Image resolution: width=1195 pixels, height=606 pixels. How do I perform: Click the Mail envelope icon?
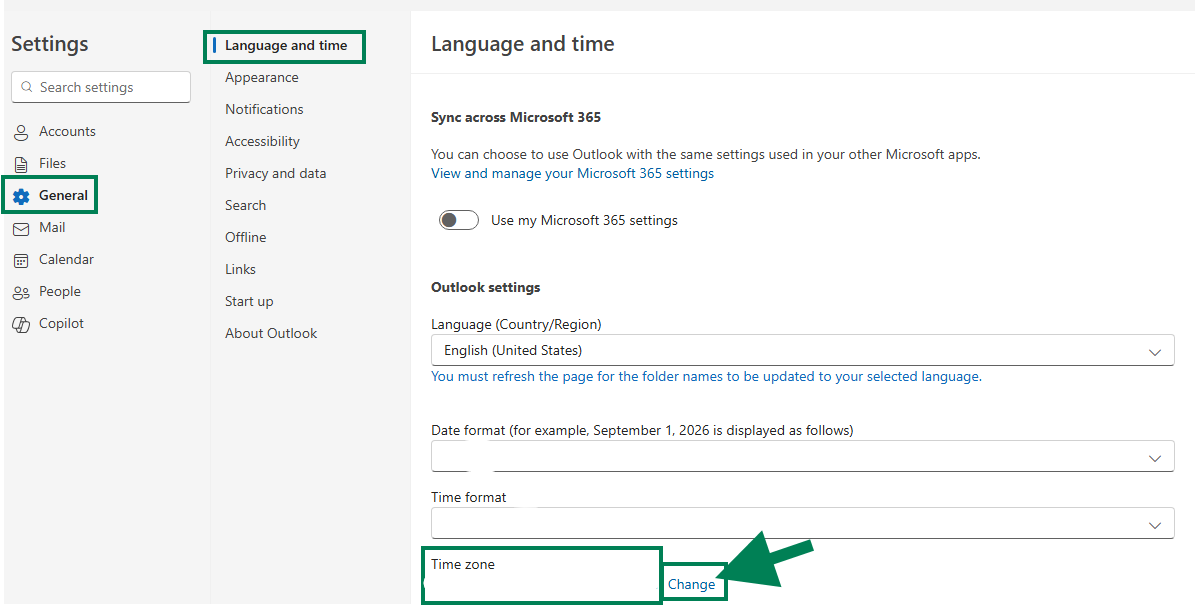coord(21,229)
